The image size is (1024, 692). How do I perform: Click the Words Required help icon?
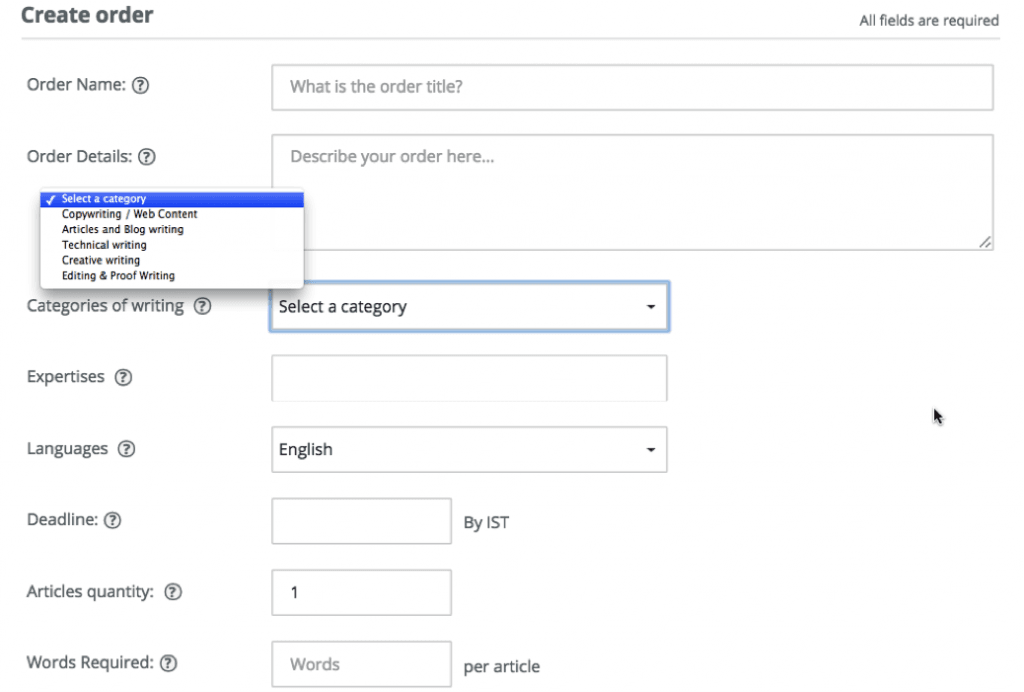pyautogui.click(x=168, y=663)
